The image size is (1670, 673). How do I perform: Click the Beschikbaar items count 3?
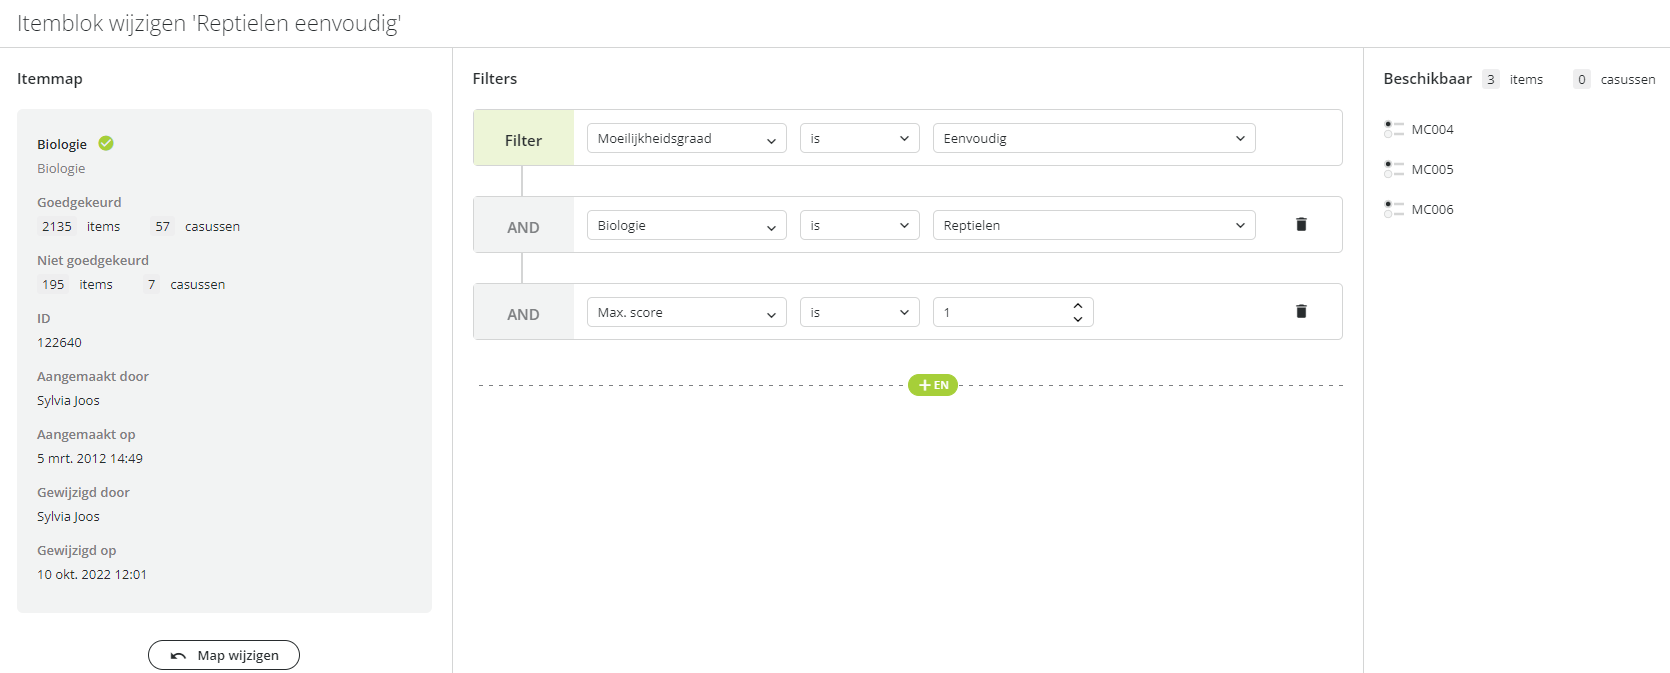pos(1490,79)
